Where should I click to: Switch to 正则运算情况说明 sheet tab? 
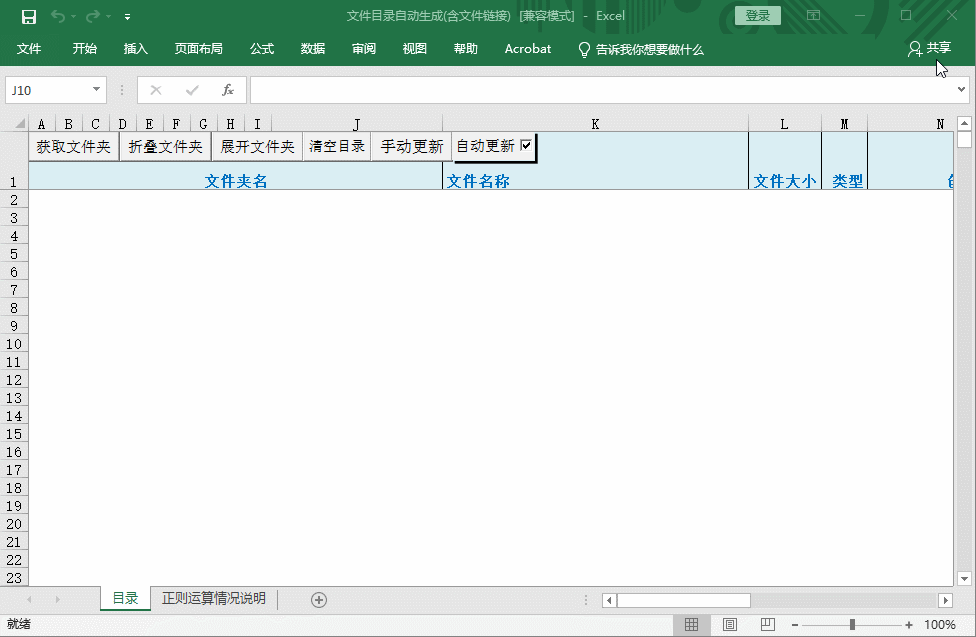(214, 599)
